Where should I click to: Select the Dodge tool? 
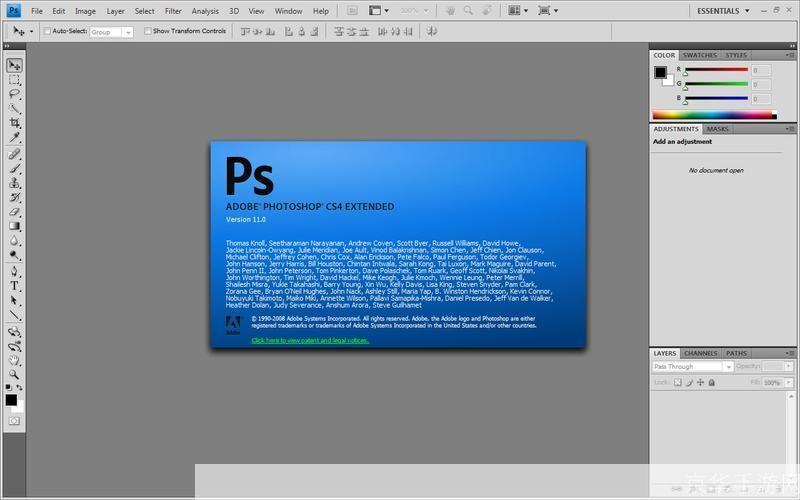pos(14,255)
